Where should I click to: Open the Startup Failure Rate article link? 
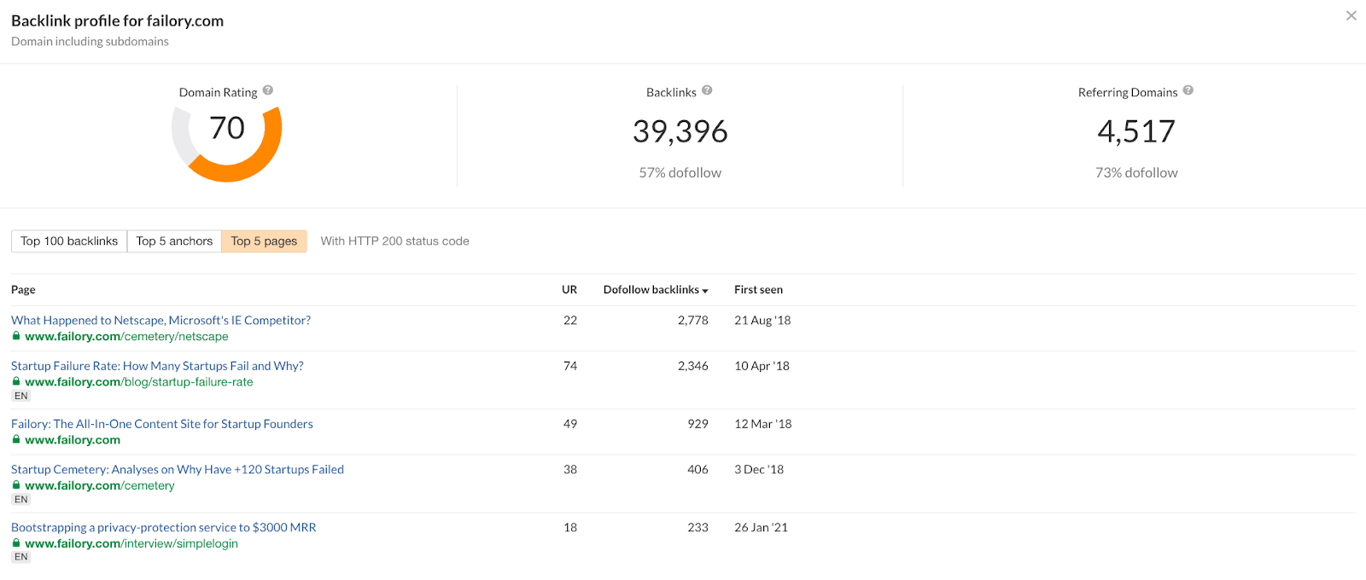pos(157,366)
